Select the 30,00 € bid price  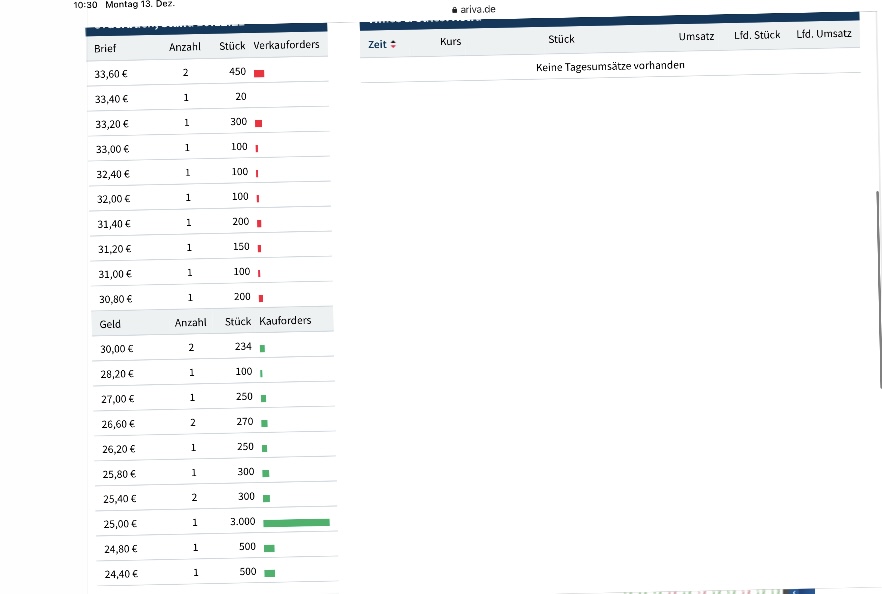click(117, 349)
